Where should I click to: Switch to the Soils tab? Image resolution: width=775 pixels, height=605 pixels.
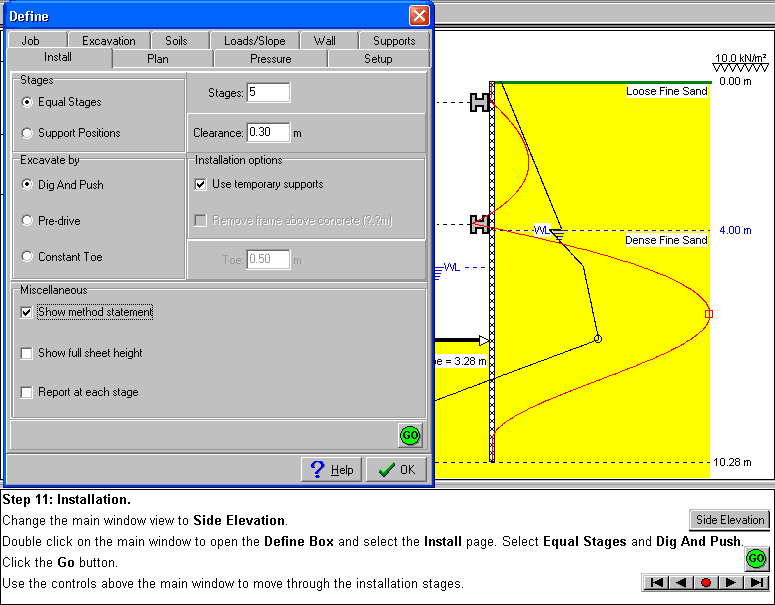pyautogui.click(x=176, y=41)
